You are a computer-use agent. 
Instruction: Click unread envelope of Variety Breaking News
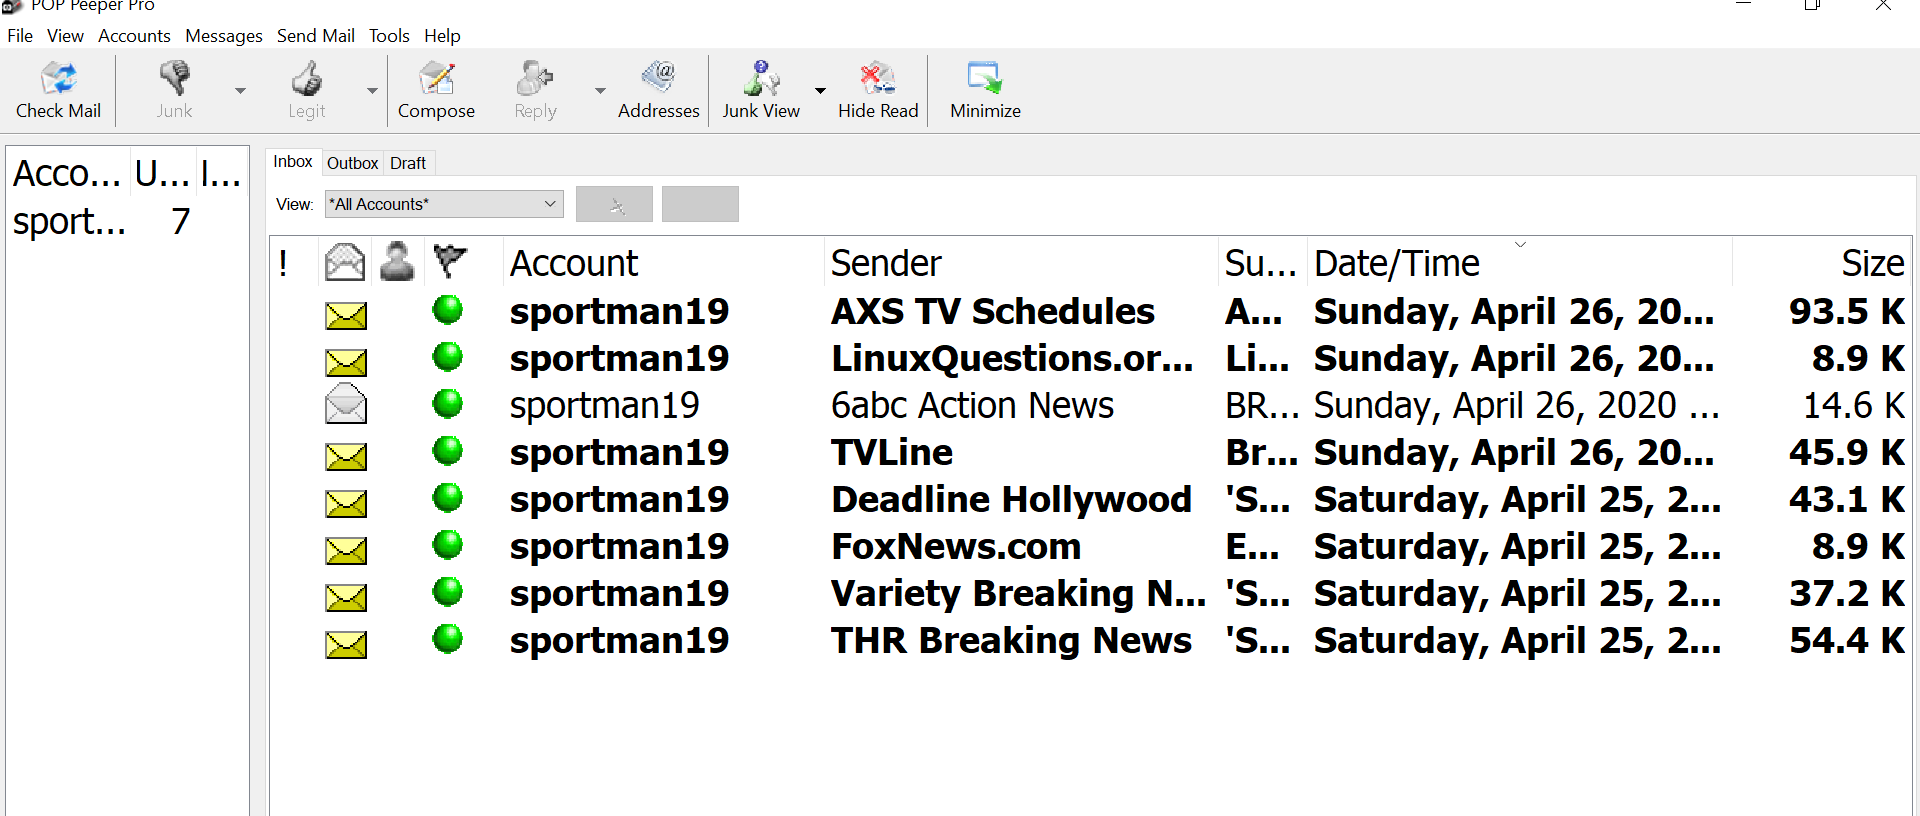click(x=346, y=597)
